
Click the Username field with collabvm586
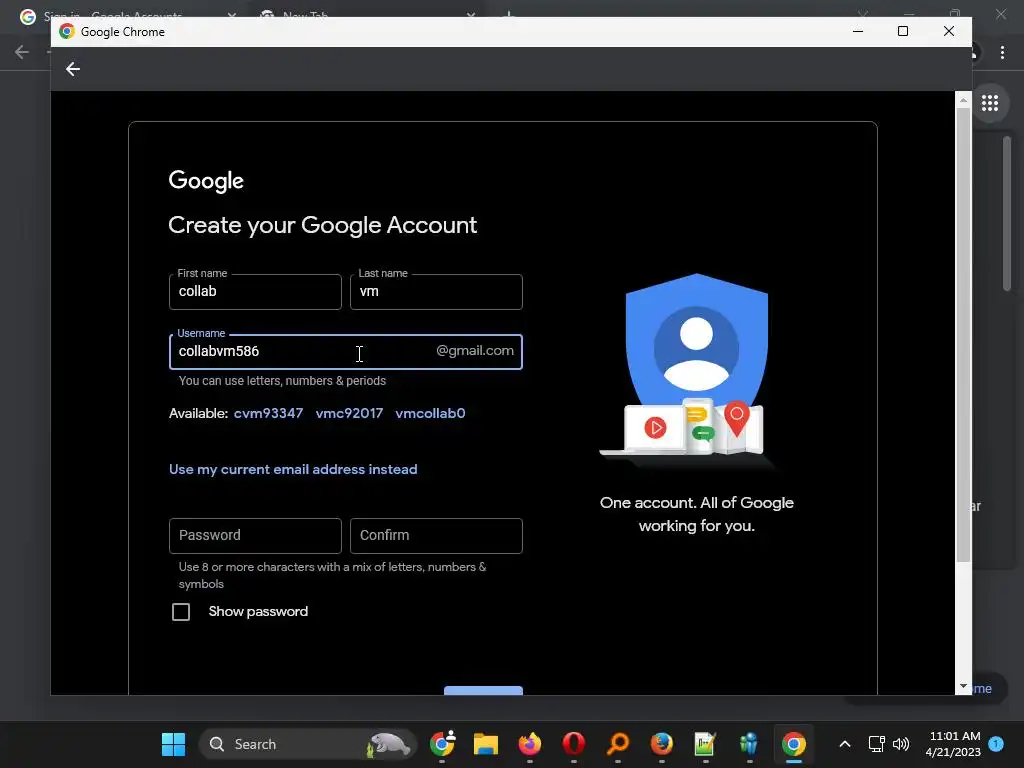pos(345,352)
